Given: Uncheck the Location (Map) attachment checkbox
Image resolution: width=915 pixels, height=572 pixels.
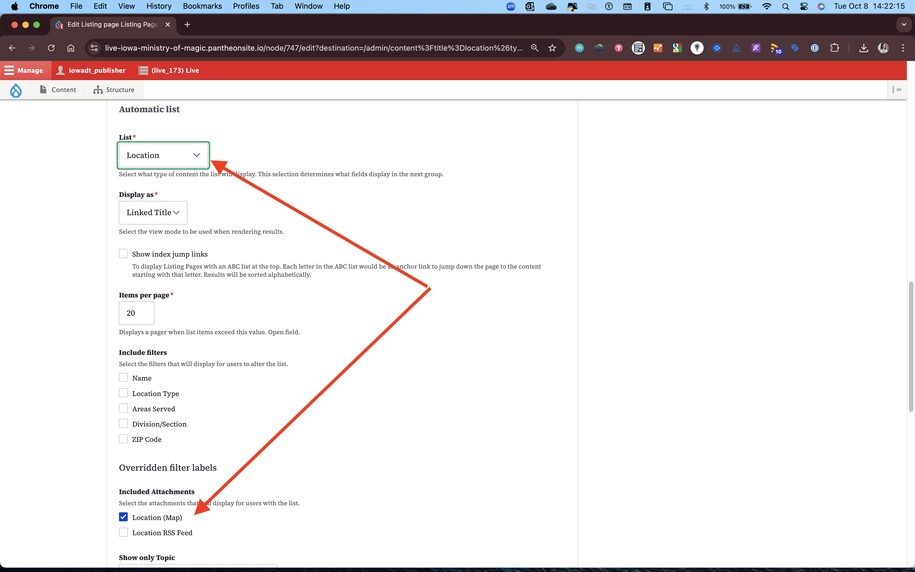Looking at the screenshot, I should pos(123,517).
